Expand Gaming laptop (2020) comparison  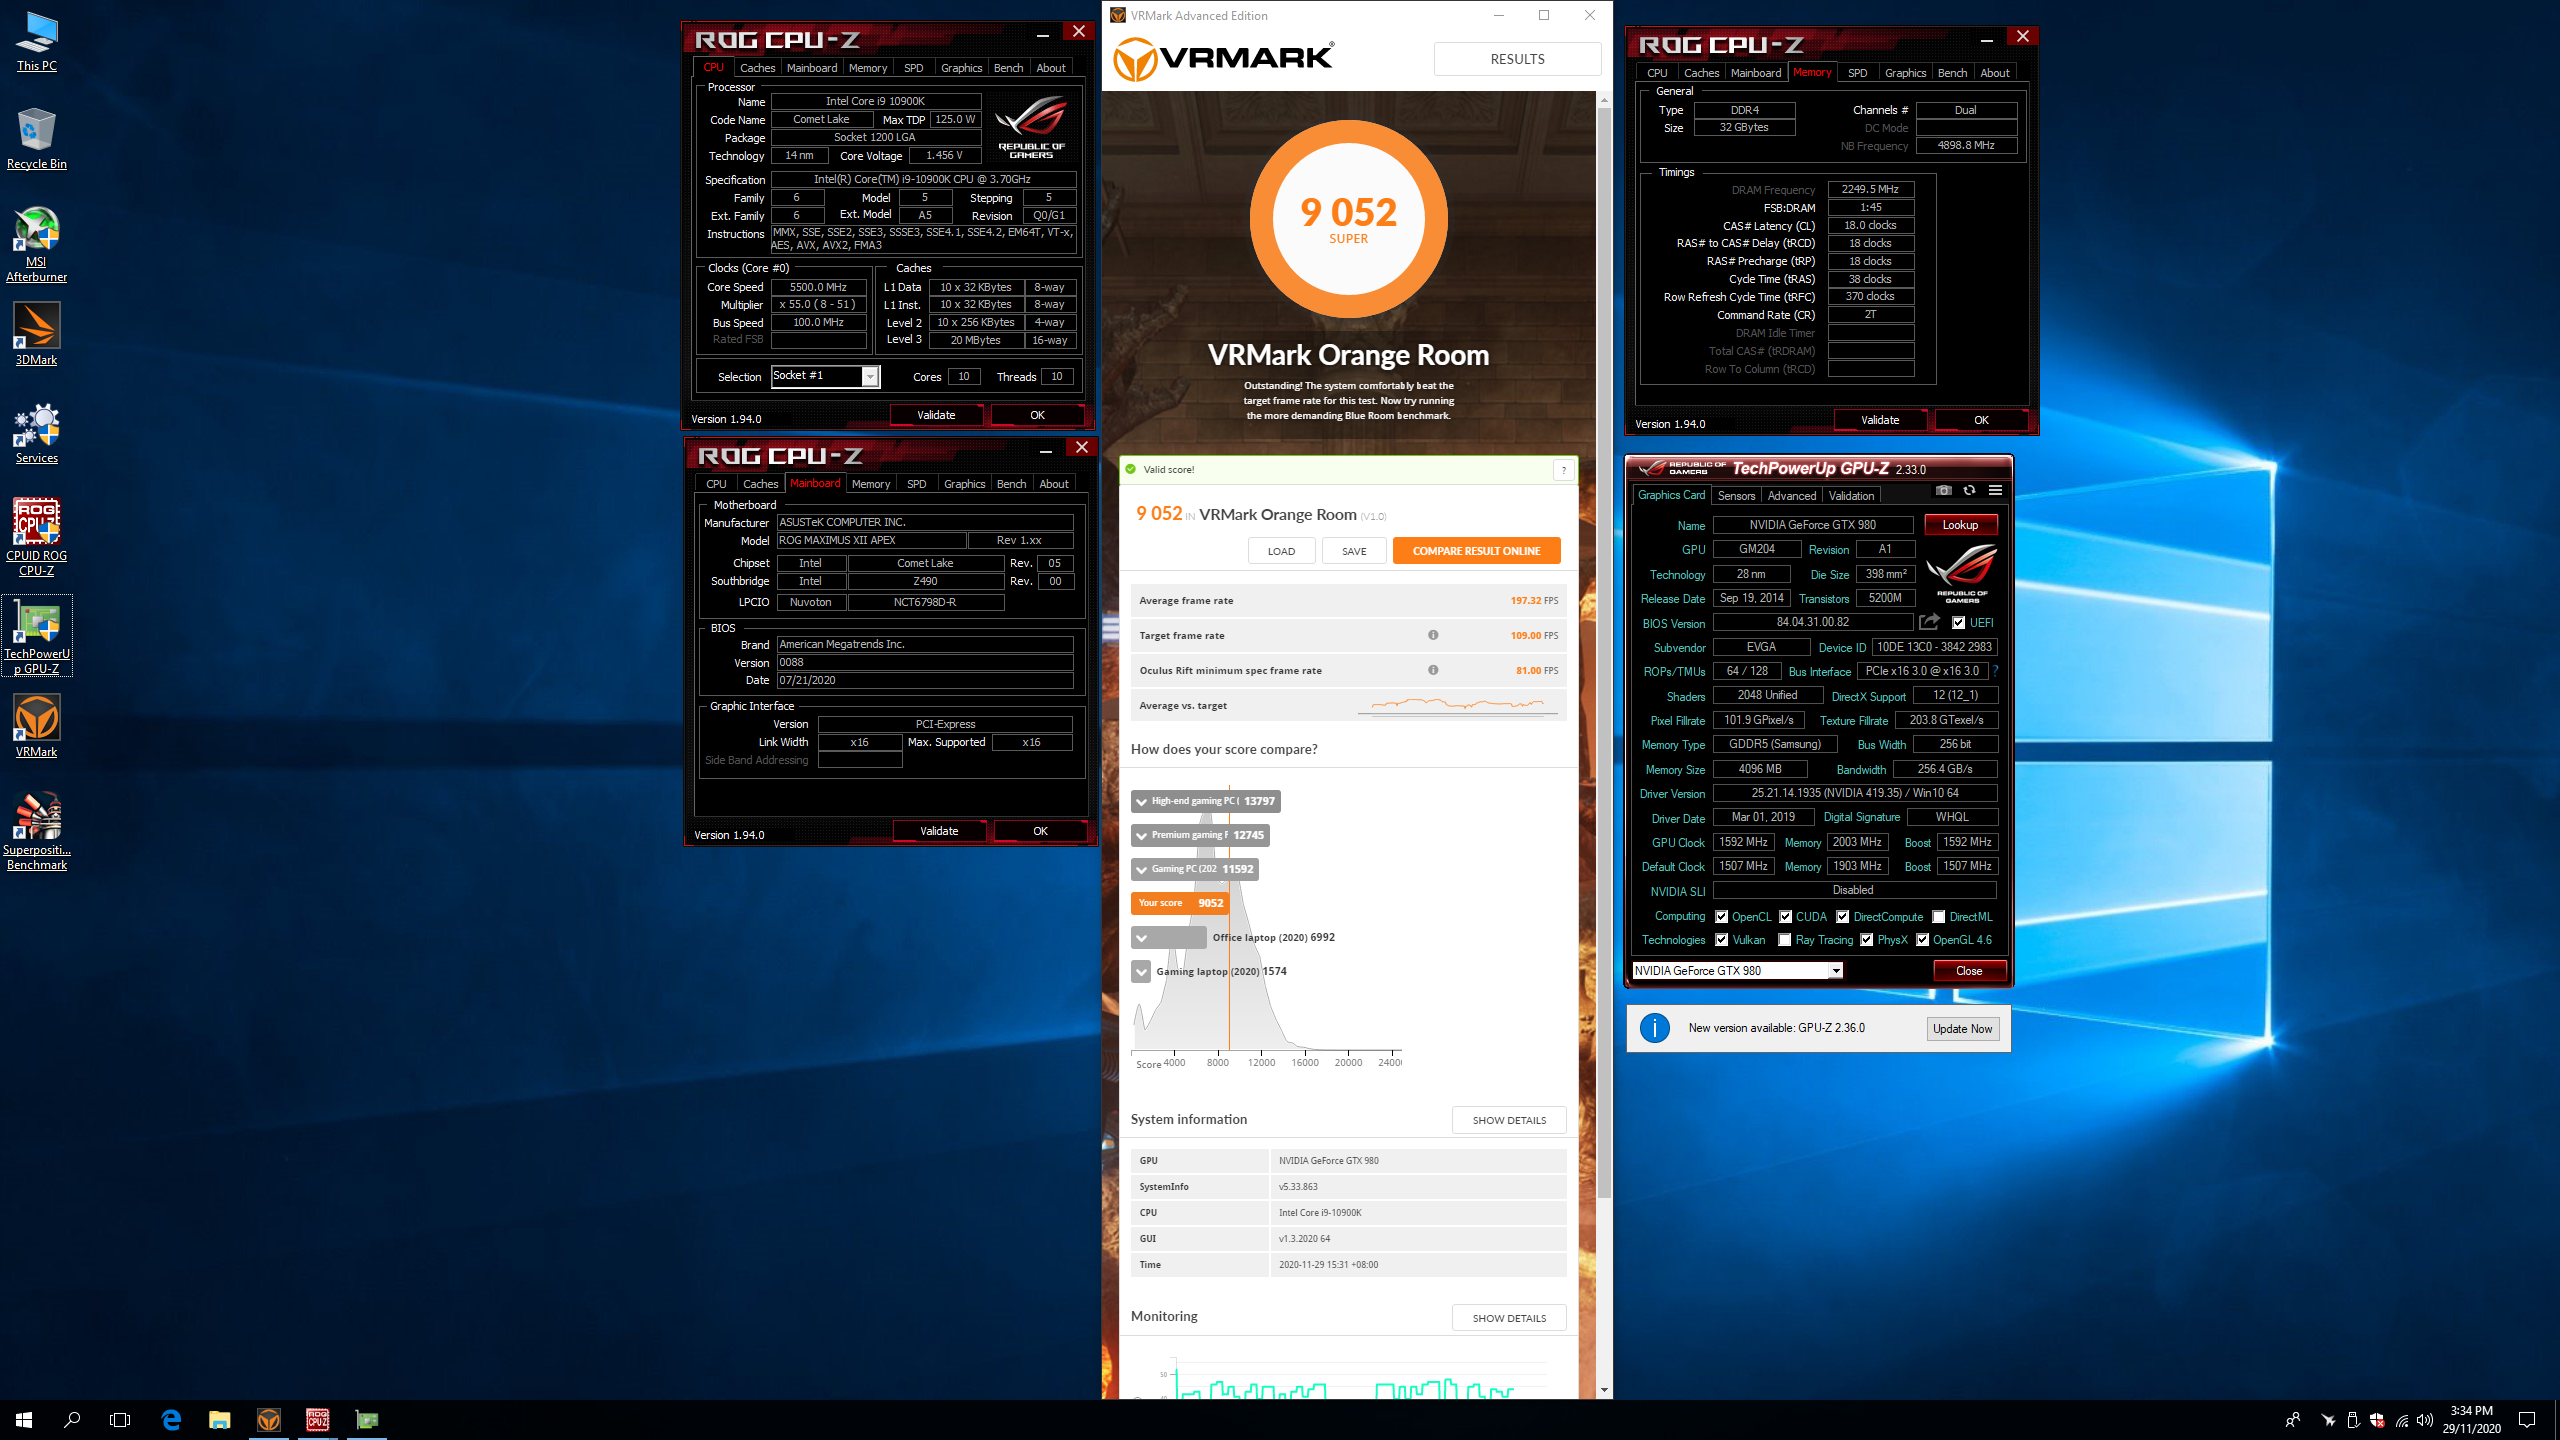[x=1141, y=972]
